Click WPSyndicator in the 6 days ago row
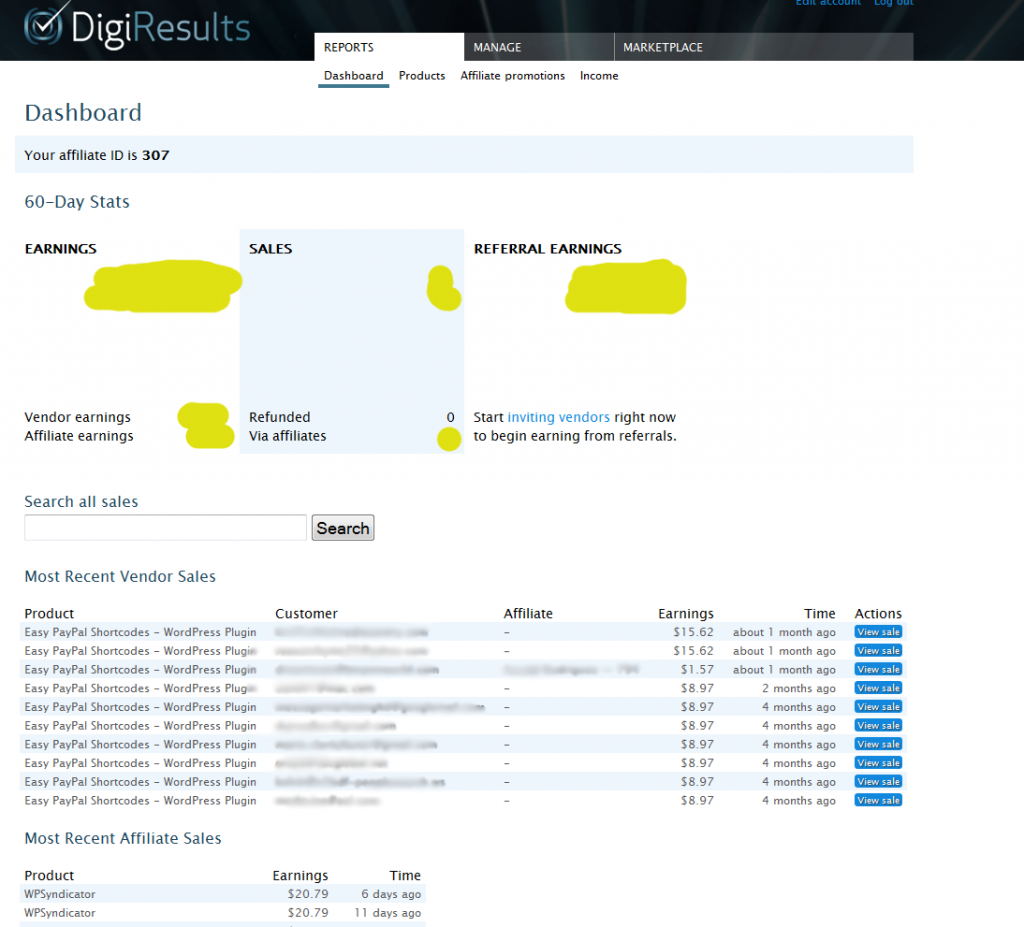 pyautogui.click(x=60, y=894)
